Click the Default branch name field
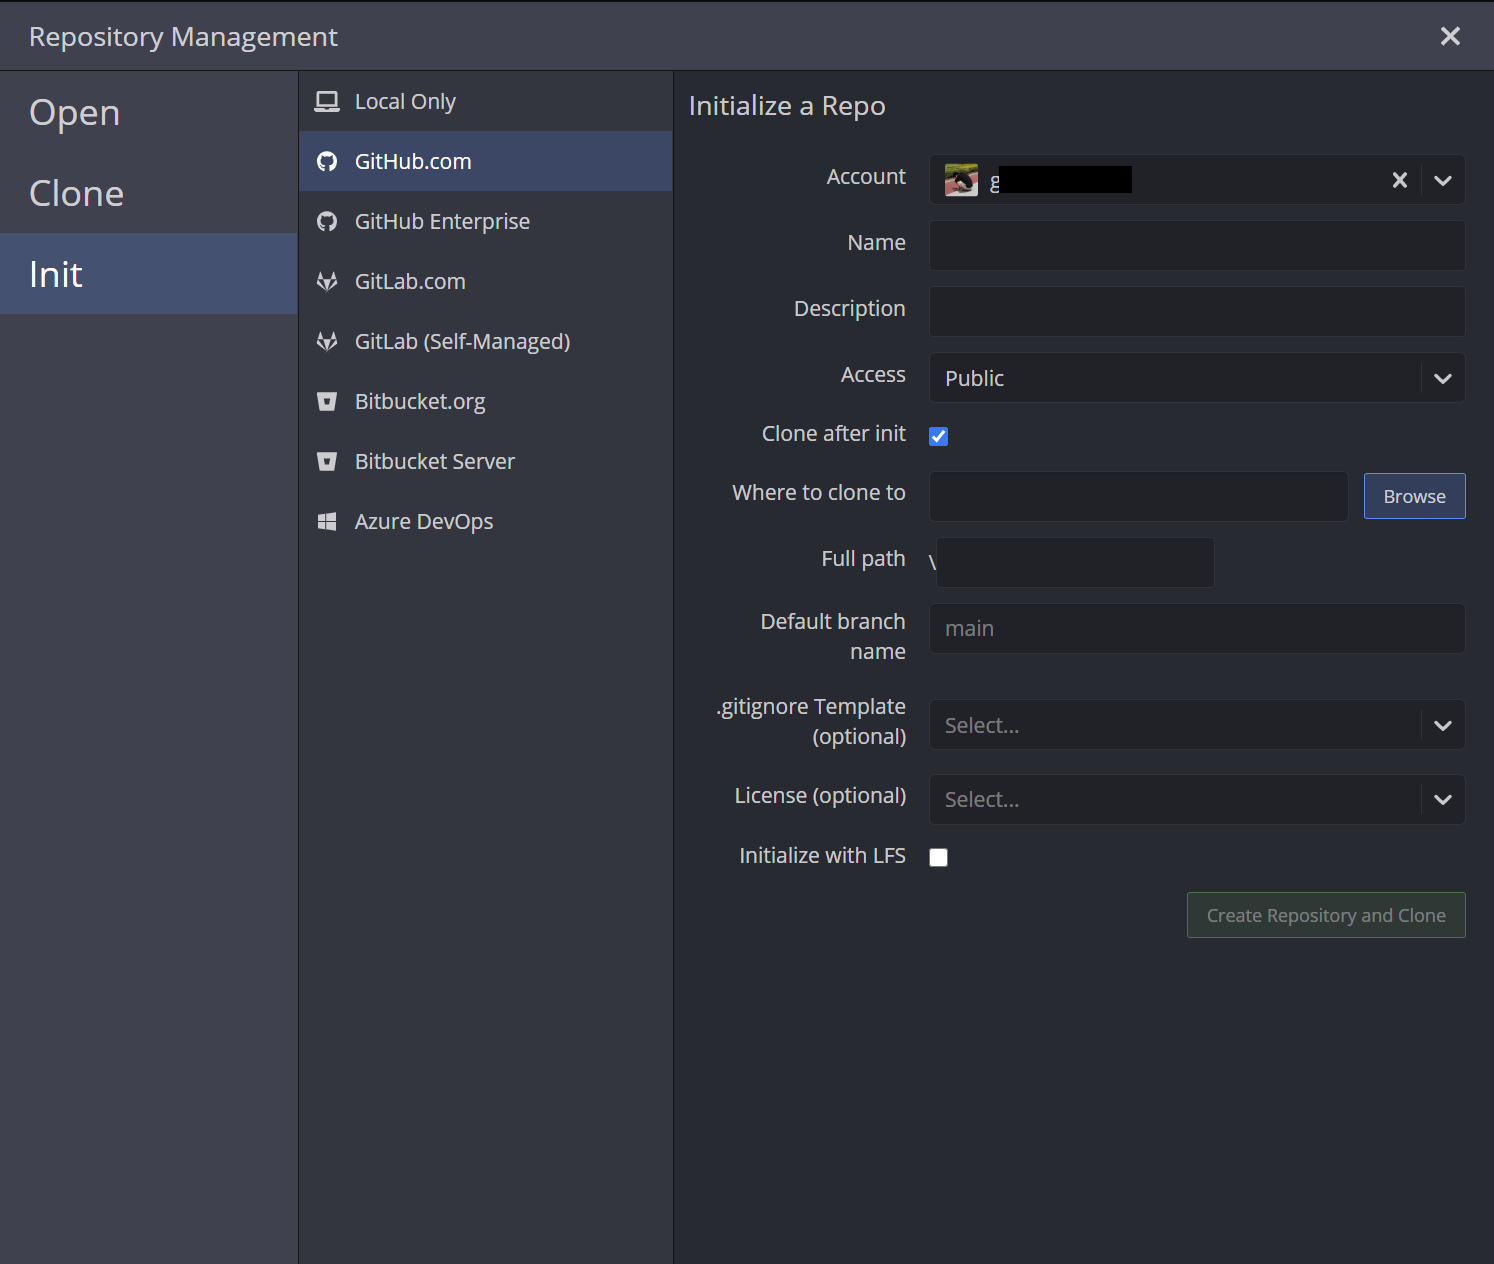This screenshot has width=1494, height=1264. [1197, 628]
